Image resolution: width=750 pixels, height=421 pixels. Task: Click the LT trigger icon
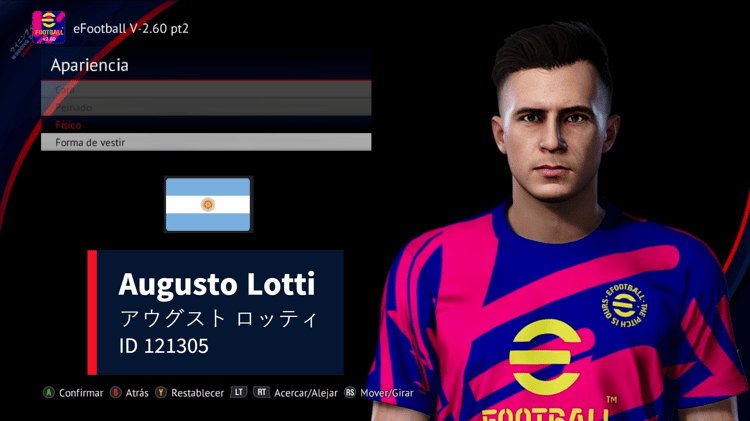239,392
